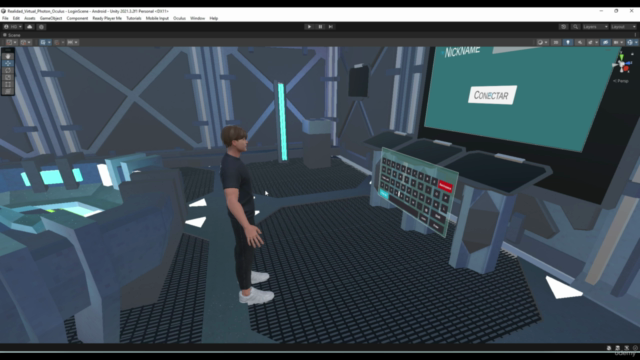Open the Component menu
Screen dimensions: 640x360
point(77,18)
